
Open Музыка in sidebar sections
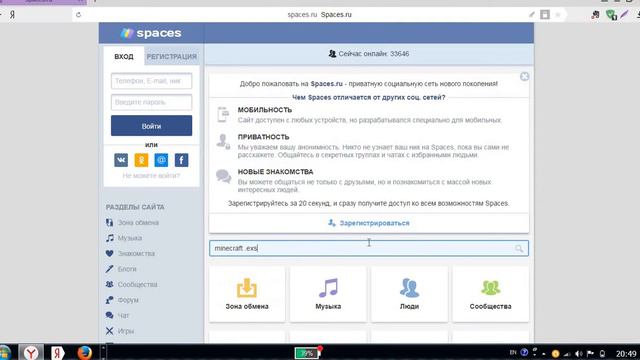click(x=129, y=238)
